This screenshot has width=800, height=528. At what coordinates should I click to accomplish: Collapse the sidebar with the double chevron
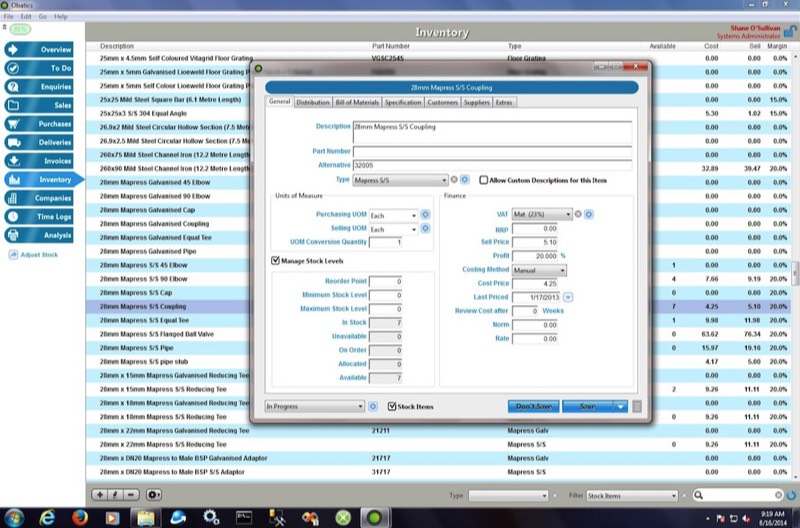click(4, 28)
